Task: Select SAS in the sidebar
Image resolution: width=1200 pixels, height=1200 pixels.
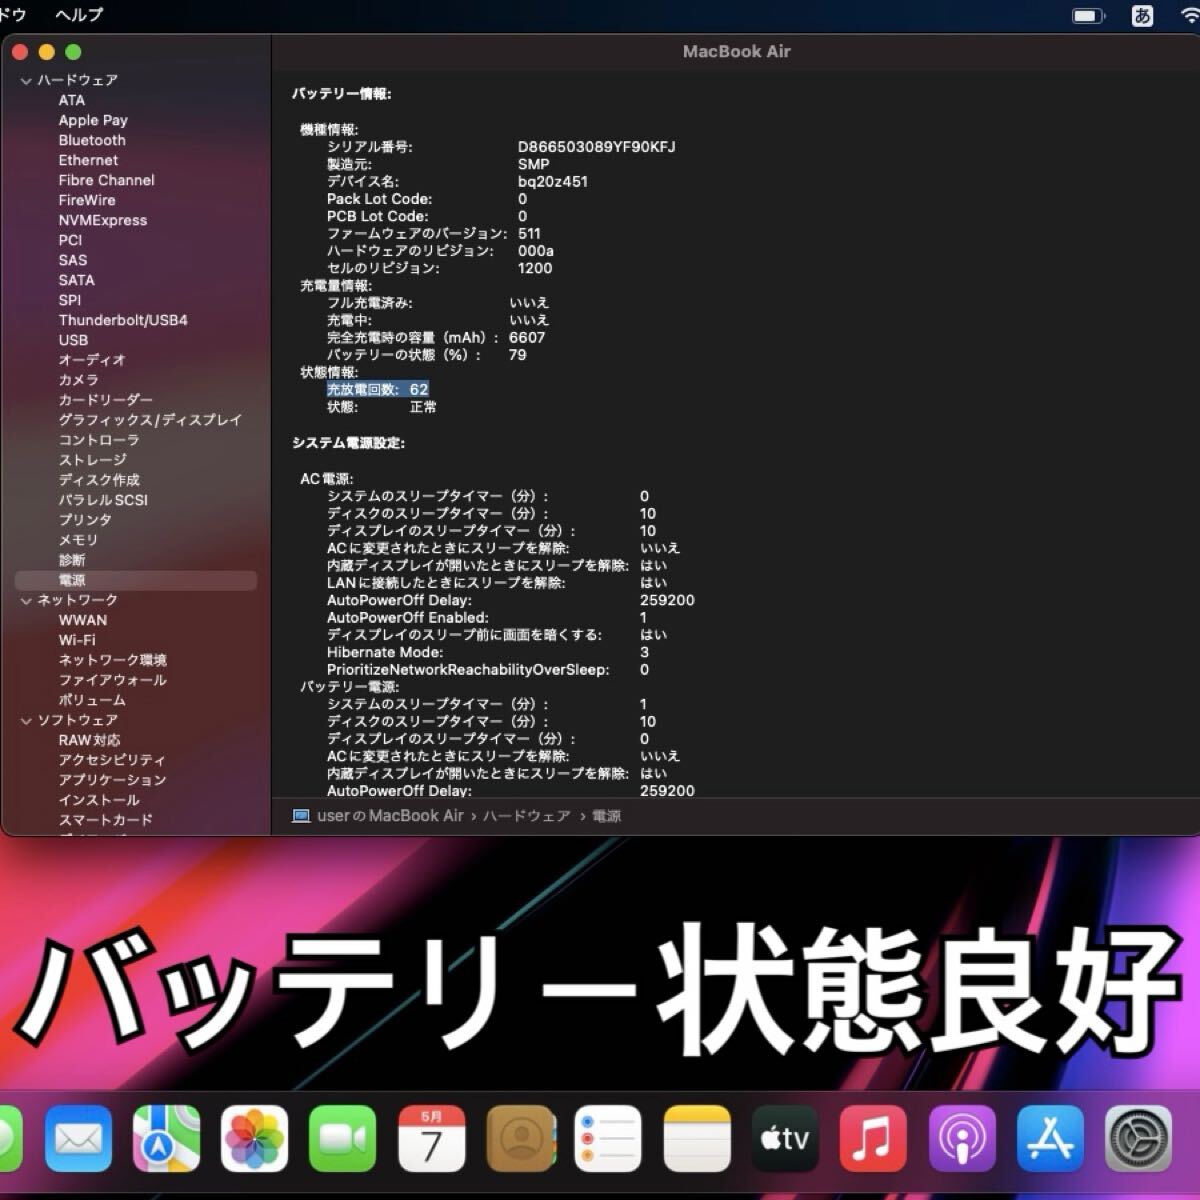Action: 73,260
